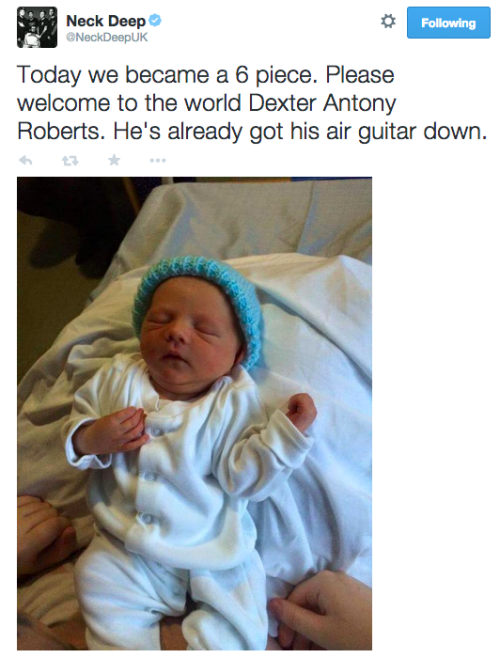Click the baby's blue knit hat in the photo
500x658 pixels.
coord(199,294)
